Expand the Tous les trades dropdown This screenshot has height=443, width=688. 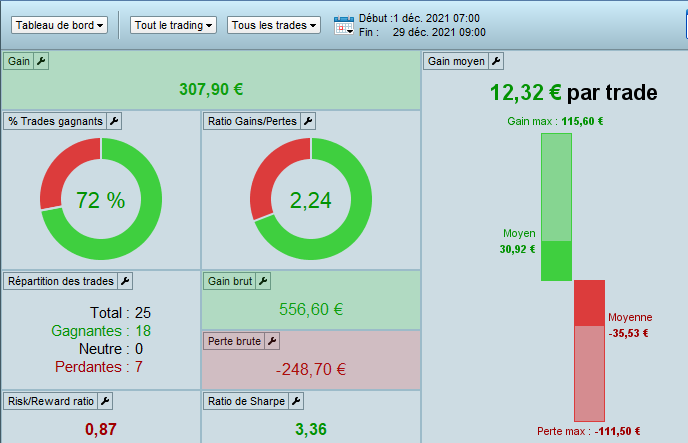274,25
